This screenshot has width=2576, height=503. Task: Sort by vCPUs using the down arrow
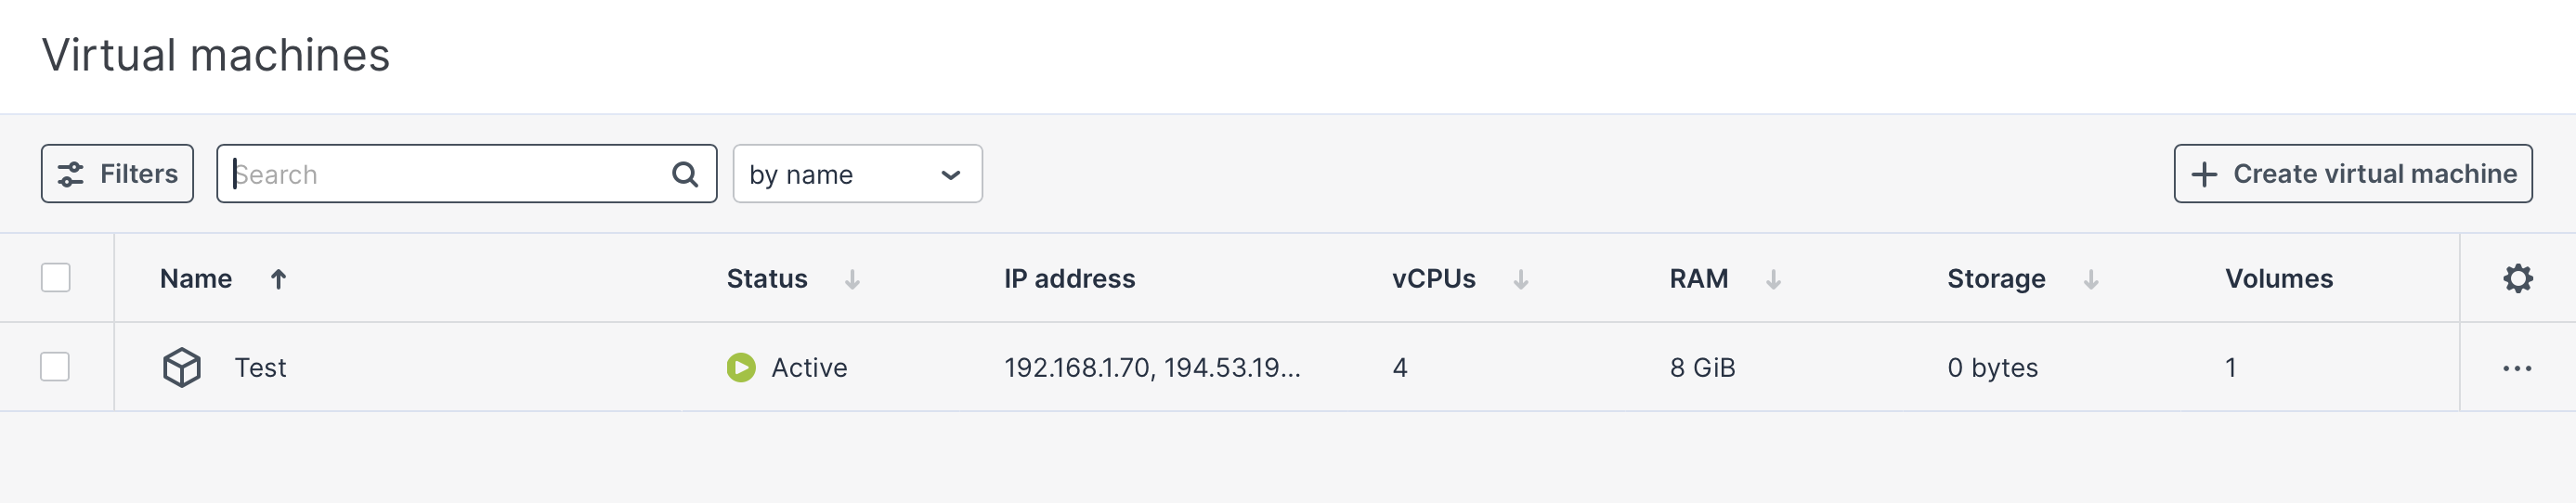click(1520, 279)
